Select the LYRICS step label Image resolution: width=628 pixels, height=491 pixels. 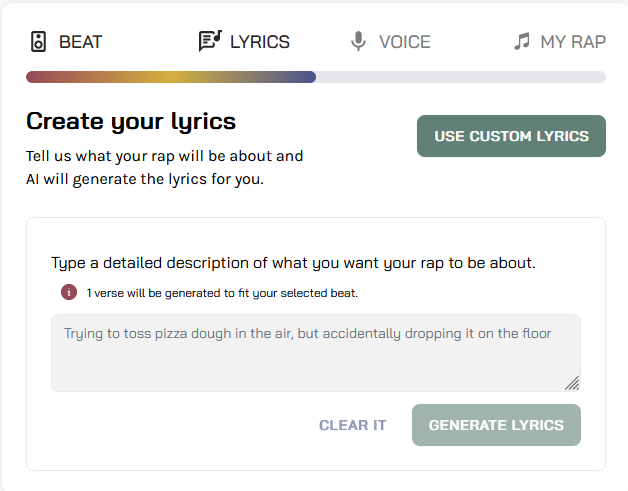(x=259, y=42)
